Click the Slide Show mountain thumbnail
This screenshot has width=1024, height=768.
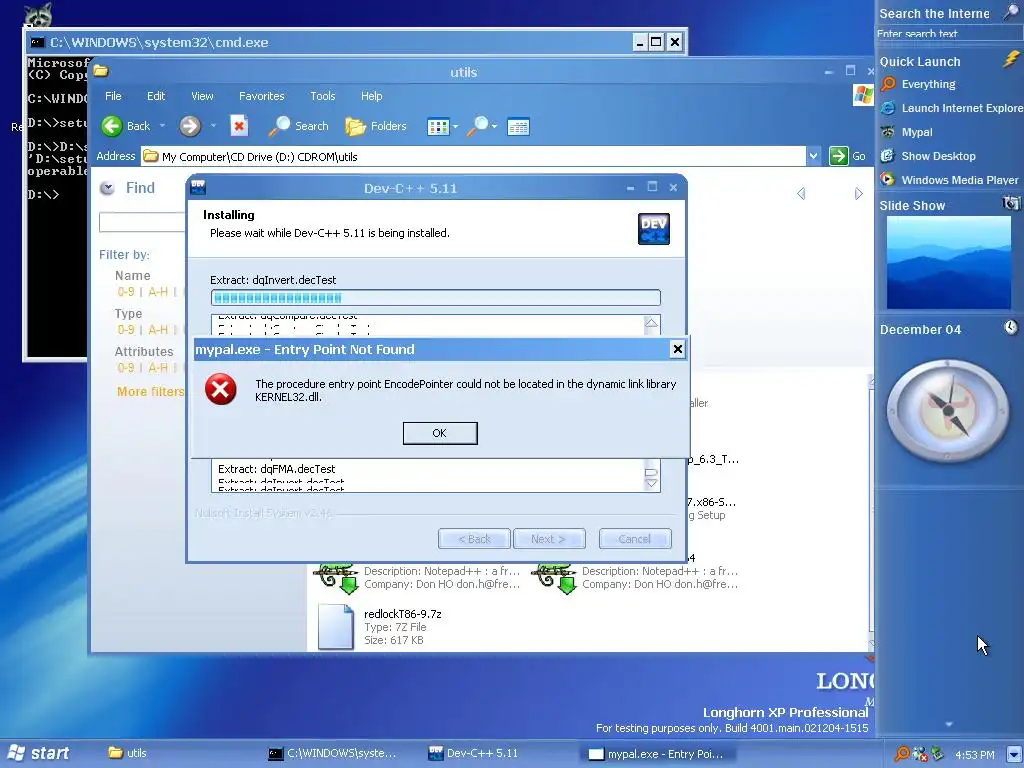pos(948,263)
